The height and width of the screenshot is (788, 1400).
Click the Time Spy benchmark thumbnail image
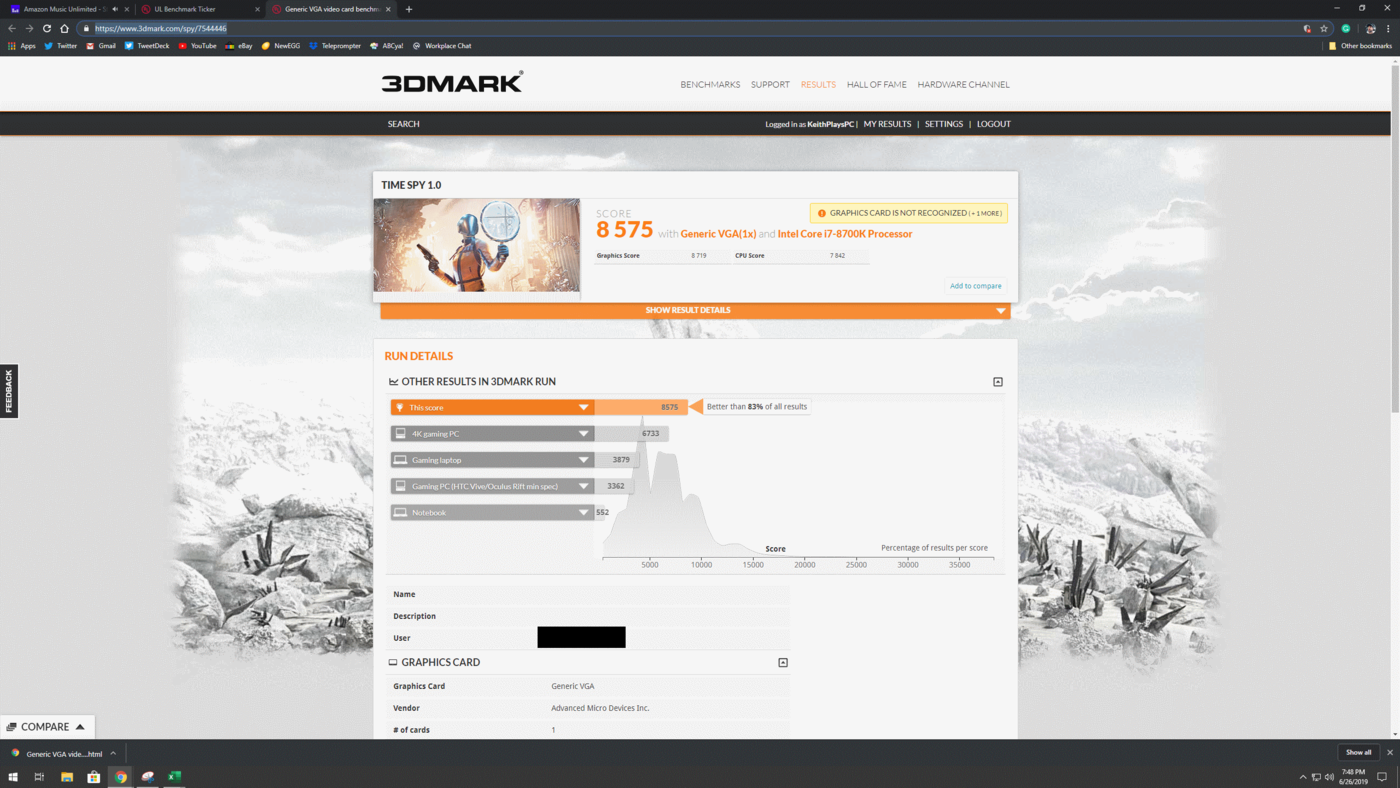(477, 245)
